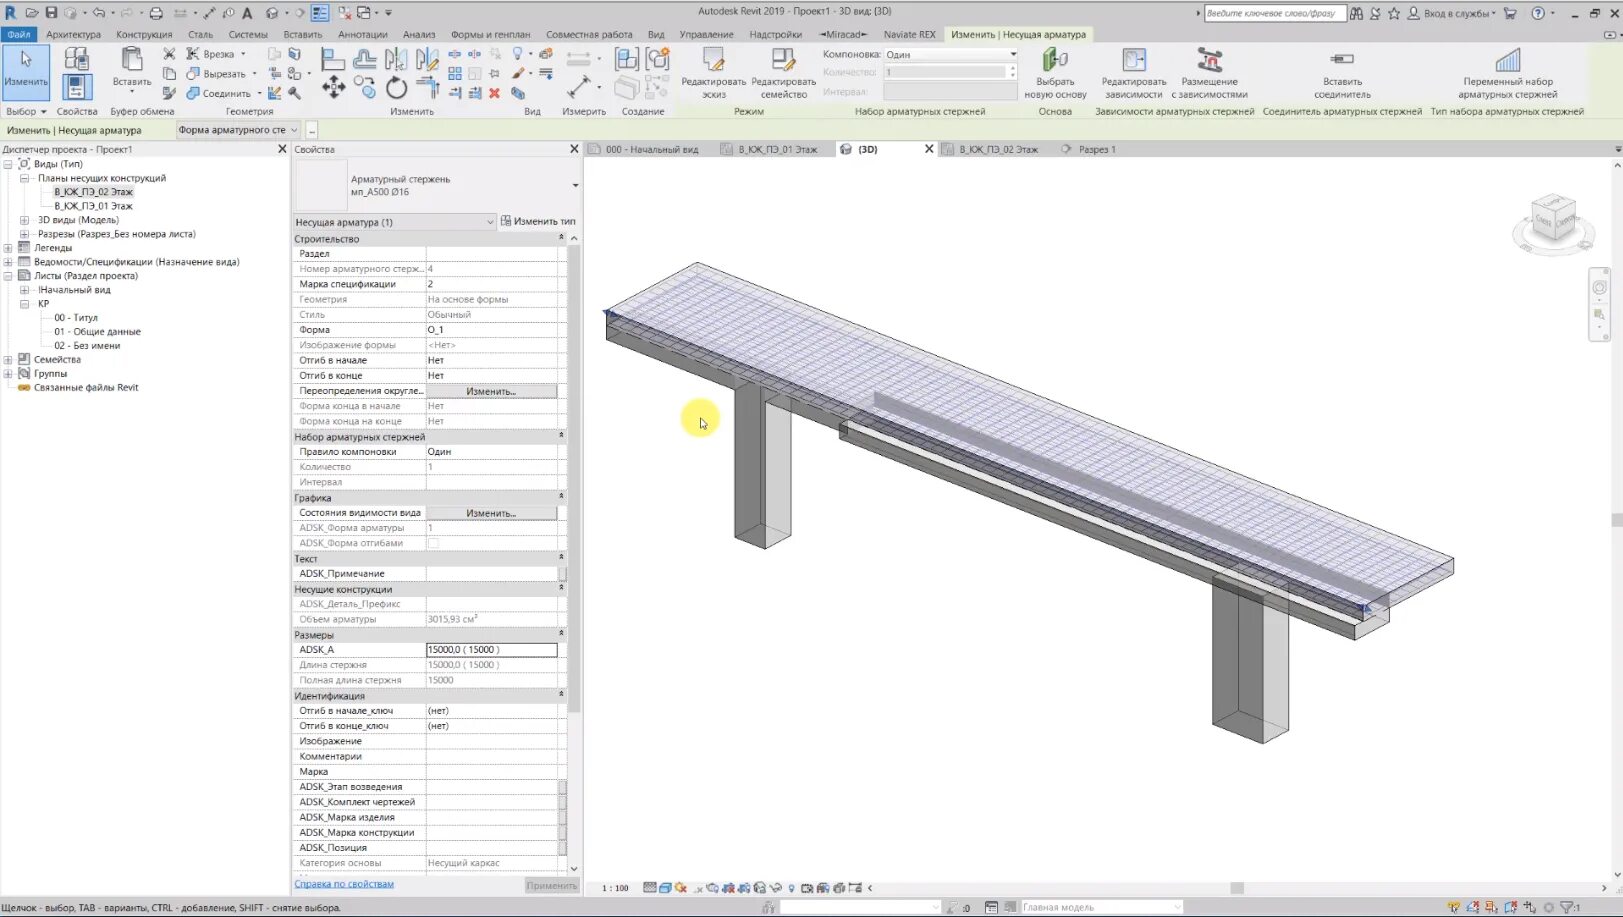The image size is (1623, 917).
Task: Open the Несущая арматура (1) filter dropdown
Action: [490, 222]
